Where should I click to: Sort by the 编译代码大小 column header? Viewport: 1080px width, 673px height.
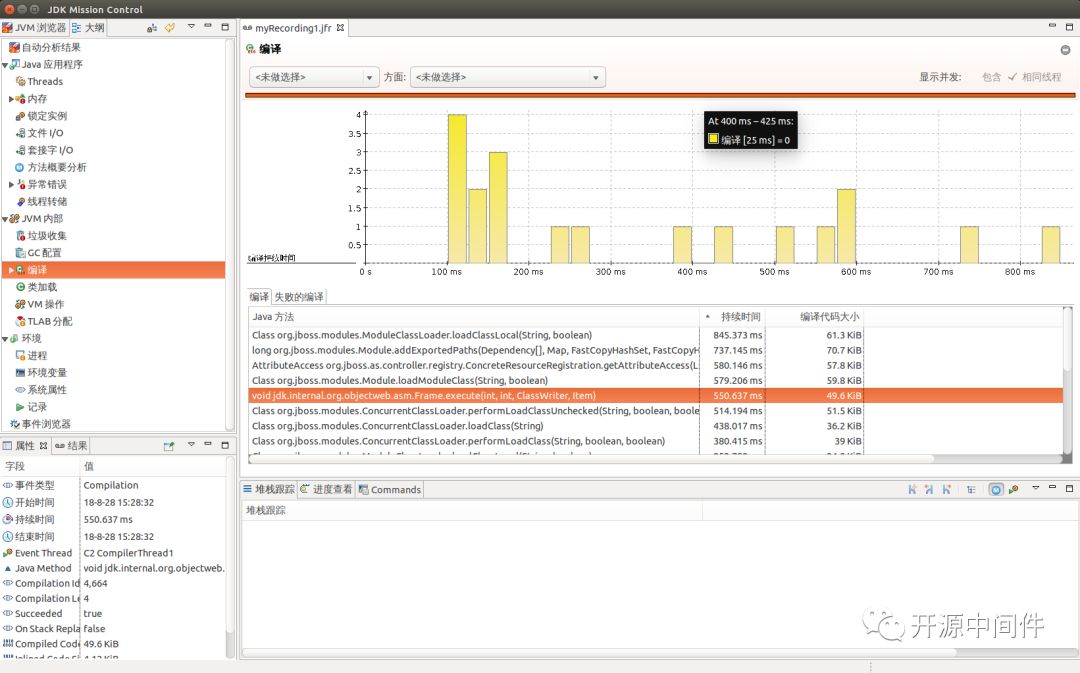click(x=815, y=317)
